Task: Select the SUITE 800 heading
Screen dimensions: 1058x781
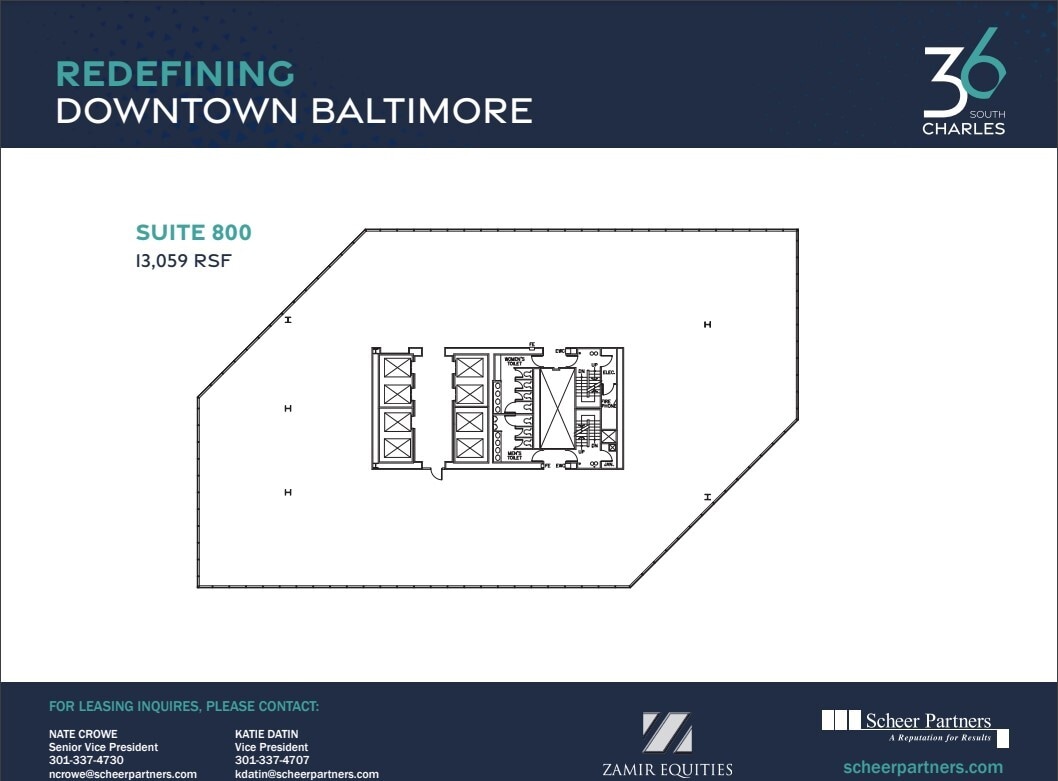Action: pos(194,232)
